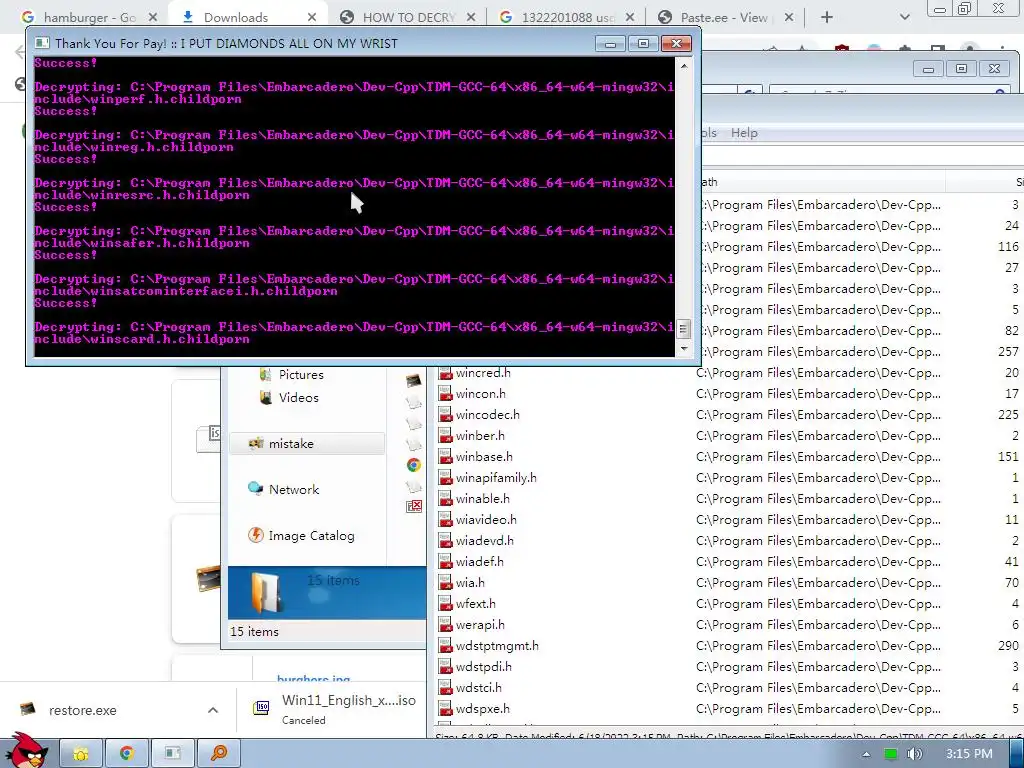
Task: Select Pictures in the Explorer sidebar
Action: (301, 375)
